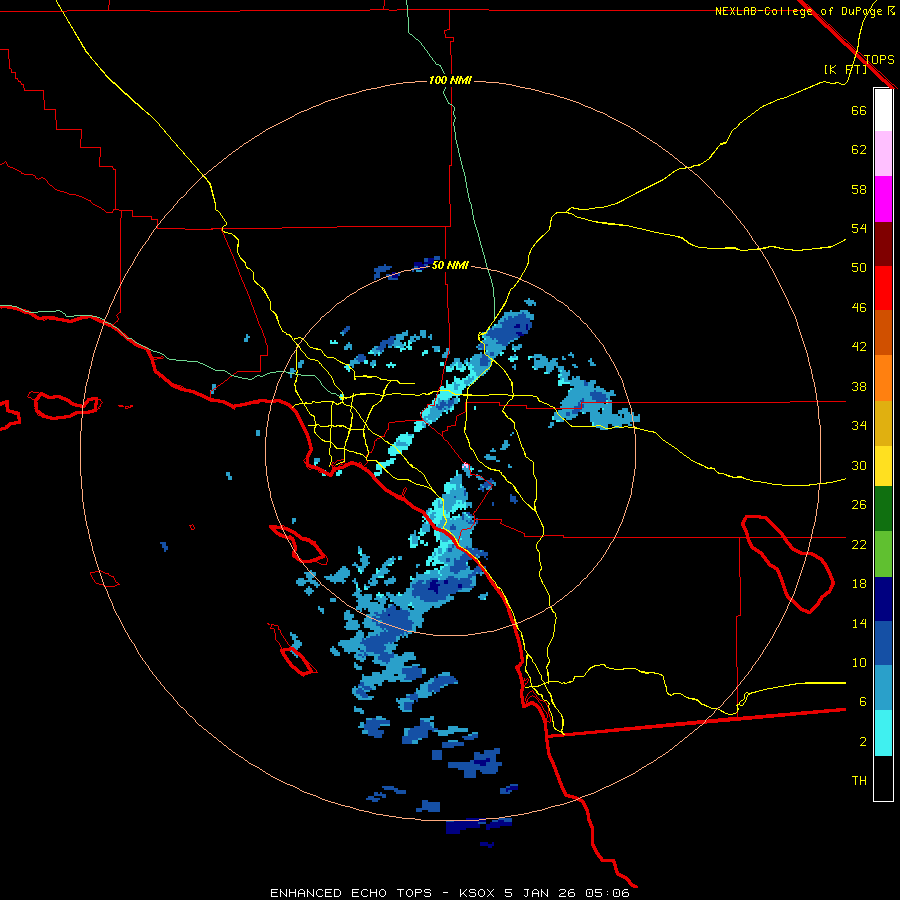Pick the bright red legend color swatch

point(883,288)
